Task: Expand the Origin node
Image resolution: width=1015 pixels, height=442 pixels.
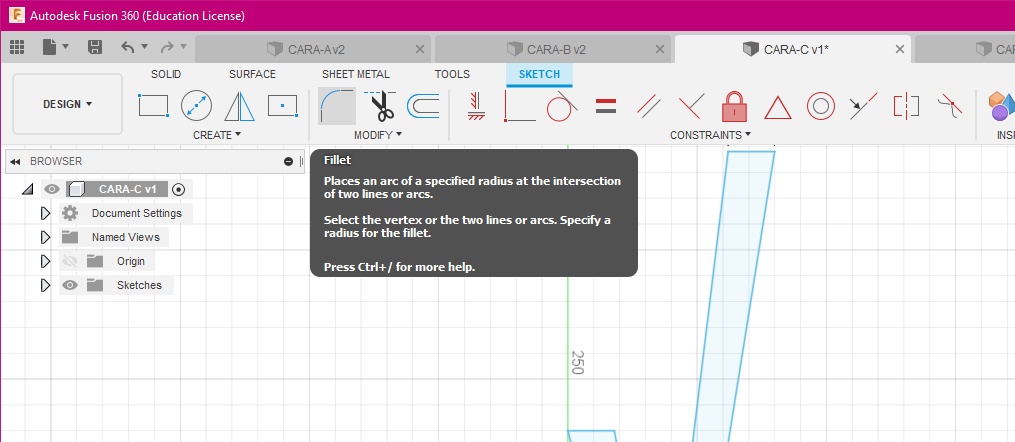Action: [45, 261]
